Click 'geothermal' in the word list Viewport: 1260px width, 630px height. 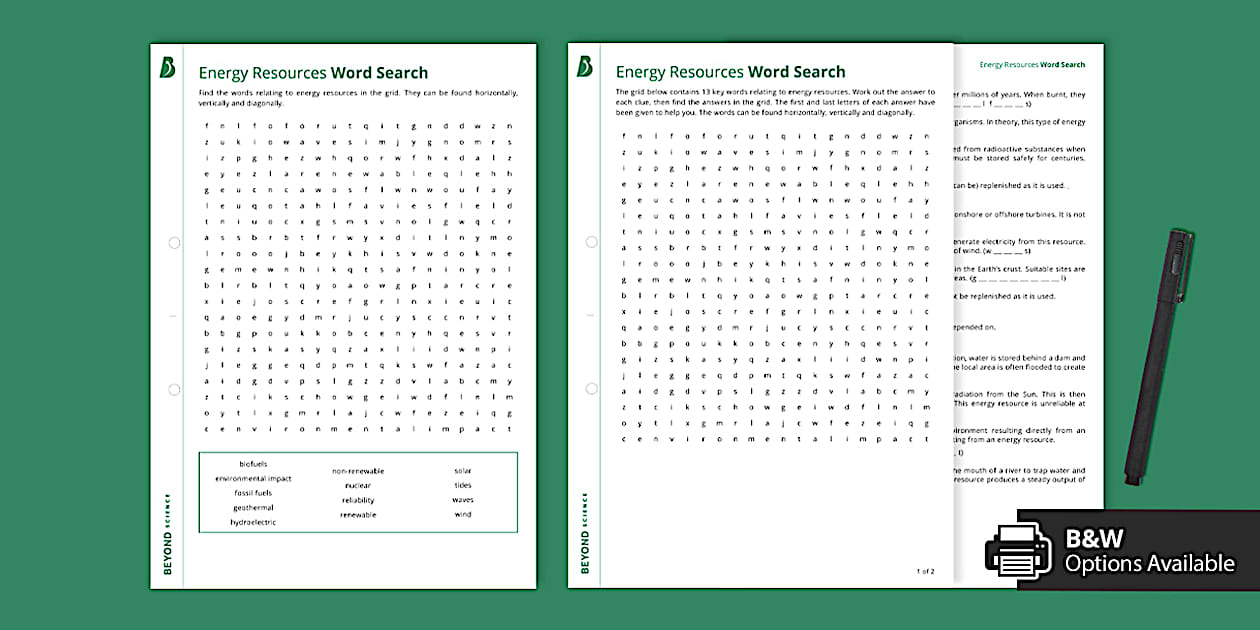(253, 507)
